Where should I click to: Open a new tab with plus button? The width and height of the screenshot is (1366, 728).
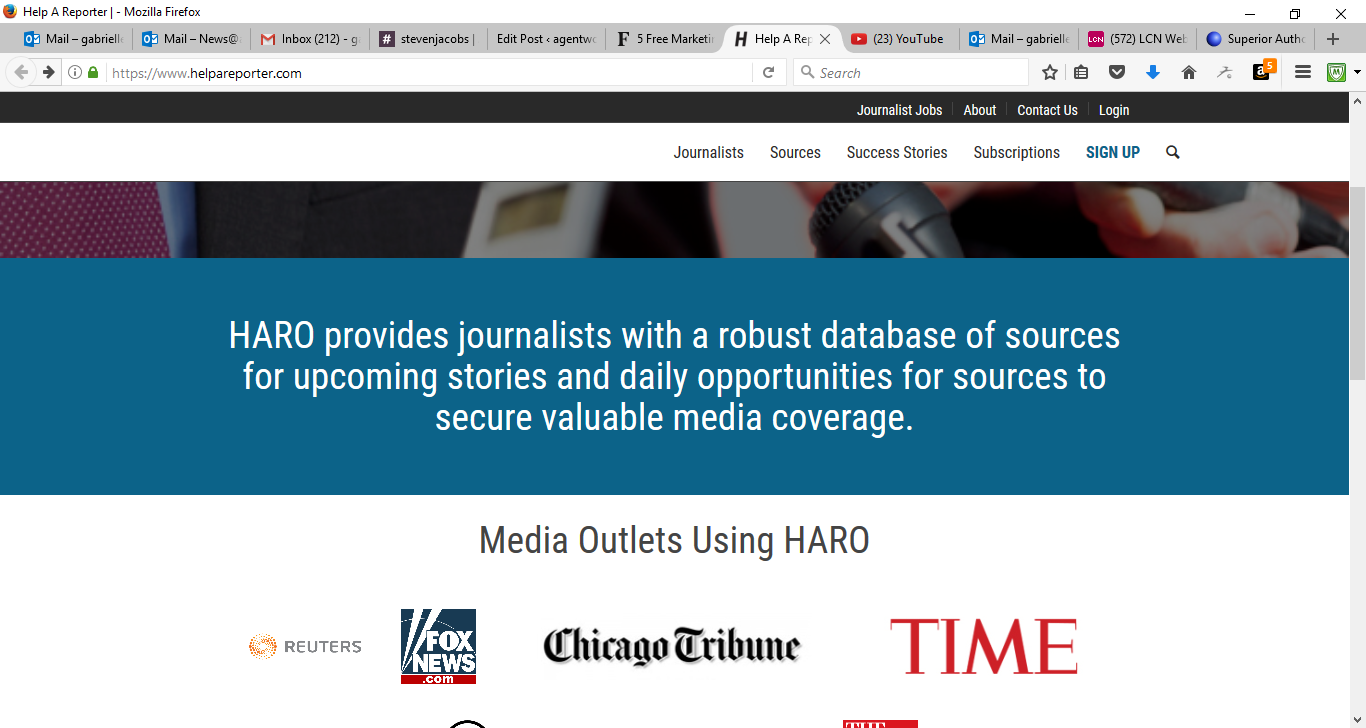coord(1332,39)
